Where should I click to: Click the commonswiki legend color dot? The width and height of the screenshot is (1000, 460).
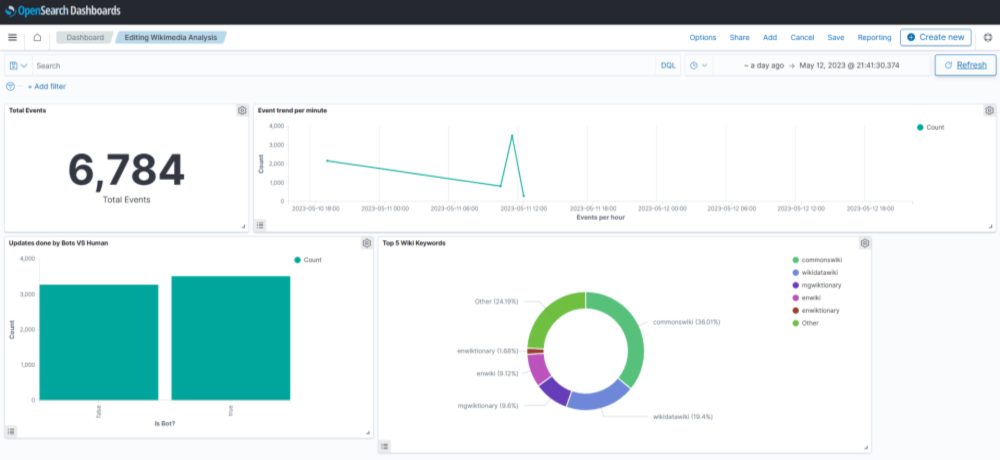(794, 259)
